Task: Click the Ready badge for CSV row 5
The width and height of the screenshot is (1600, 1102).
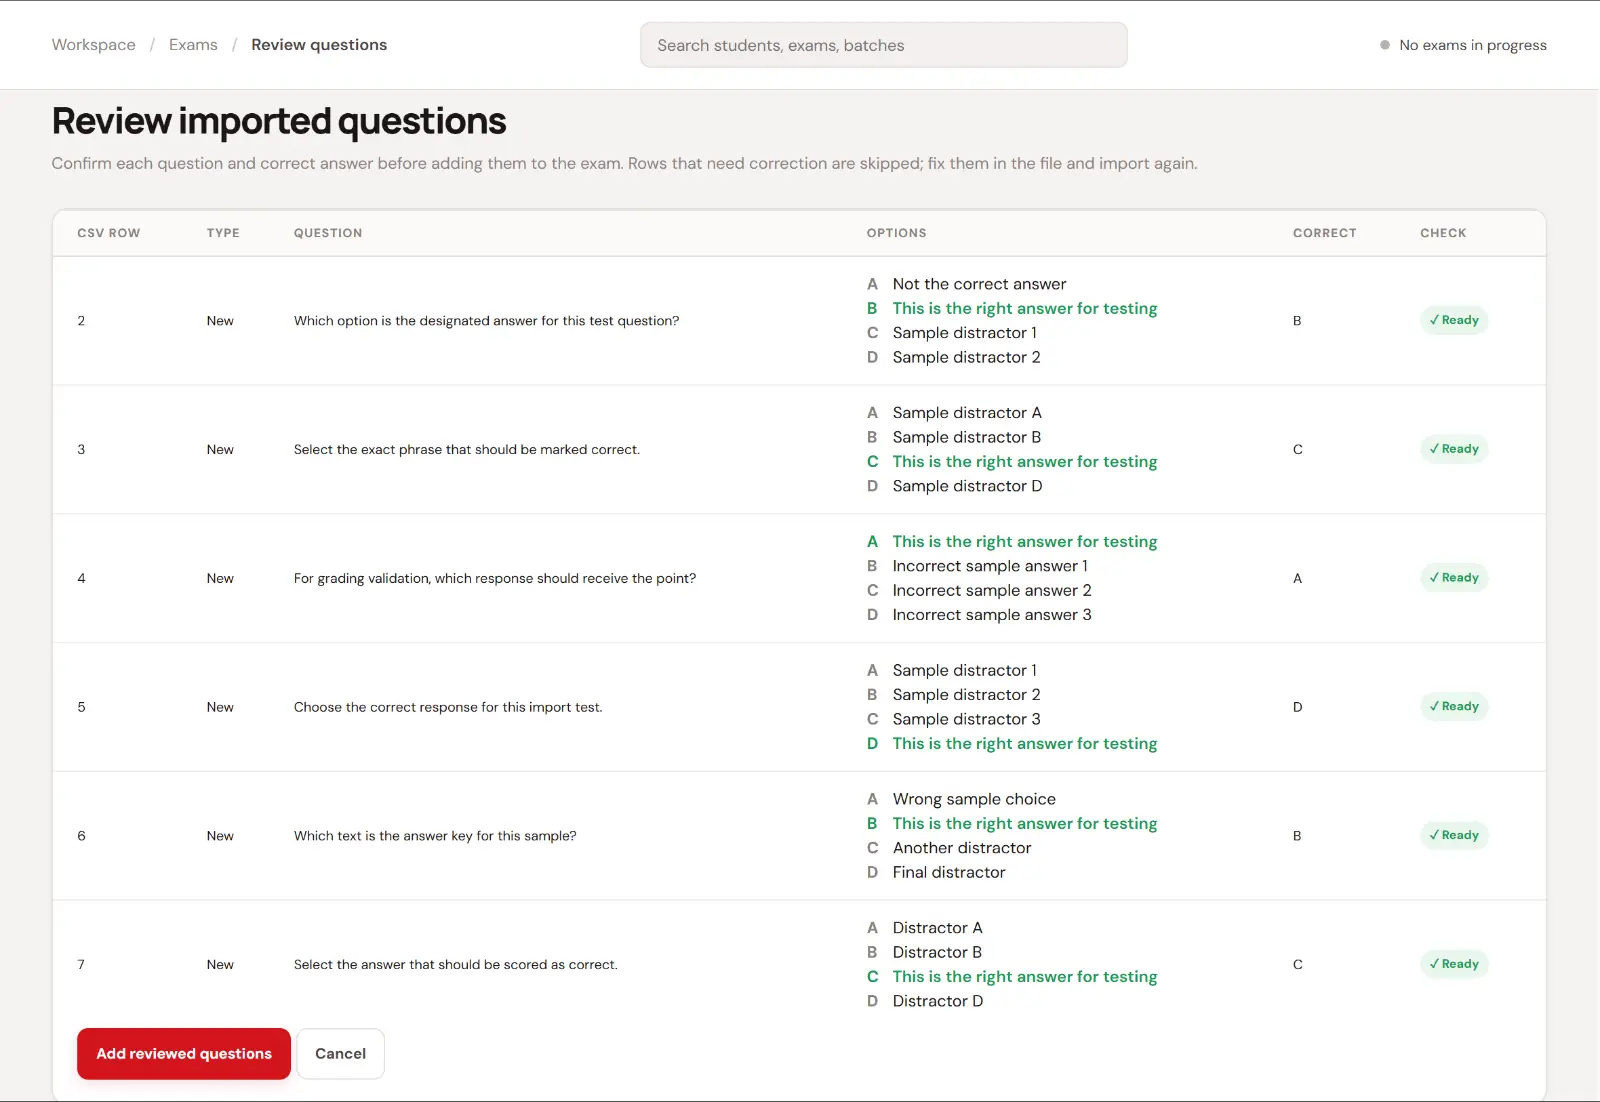Action: [x=1454, y=707]
